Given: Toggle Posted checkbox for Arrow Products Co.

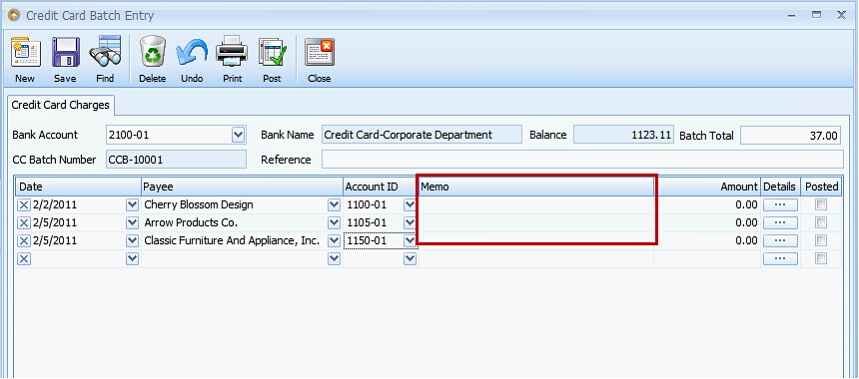Looking at the screenshot, I should 821,223.
